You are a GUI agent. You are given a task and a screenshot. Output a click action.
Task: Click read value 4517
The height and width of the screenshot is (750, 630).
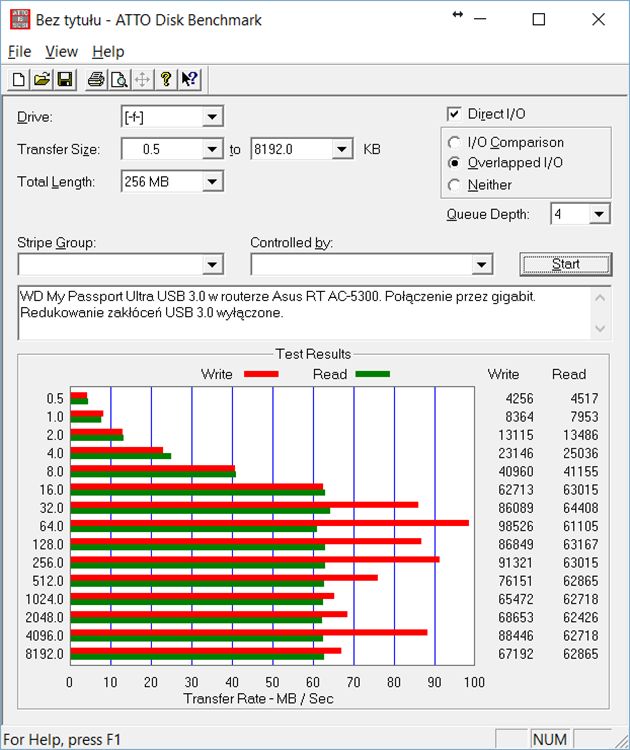pyautogui.click(x=584, y=398)
